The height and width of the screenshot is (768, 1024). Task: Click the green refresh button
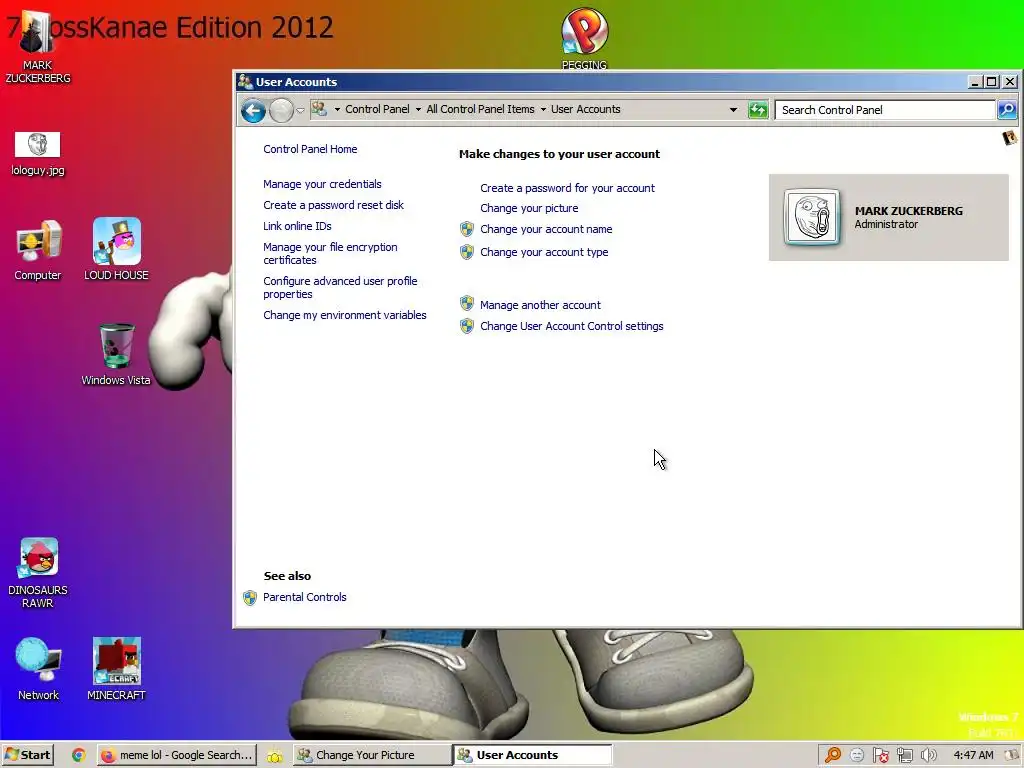point(758,110)
